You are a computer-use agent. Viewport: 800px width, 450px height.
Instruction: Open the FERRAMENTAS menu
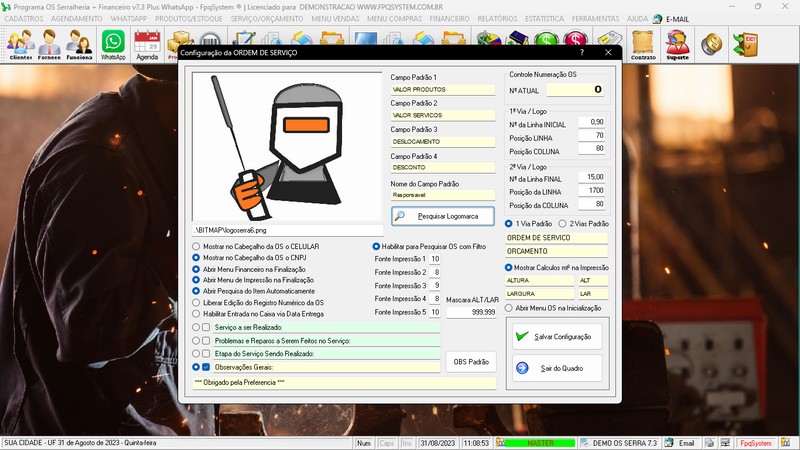[x=595, y=19]
